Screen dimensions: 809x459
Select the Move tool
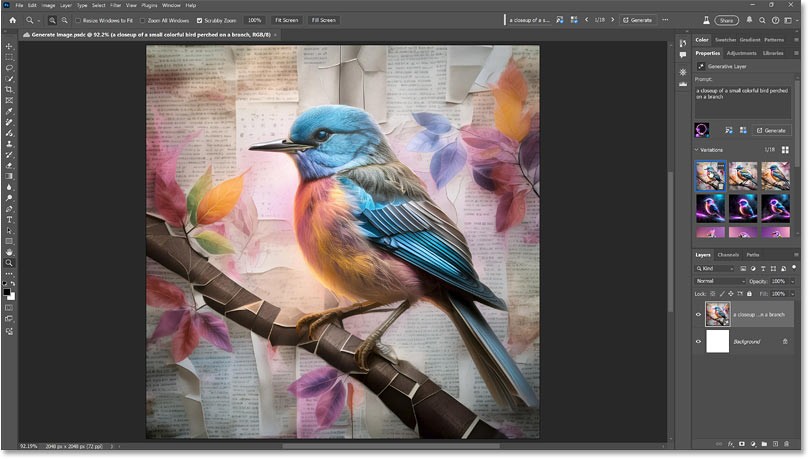[9, 47]
